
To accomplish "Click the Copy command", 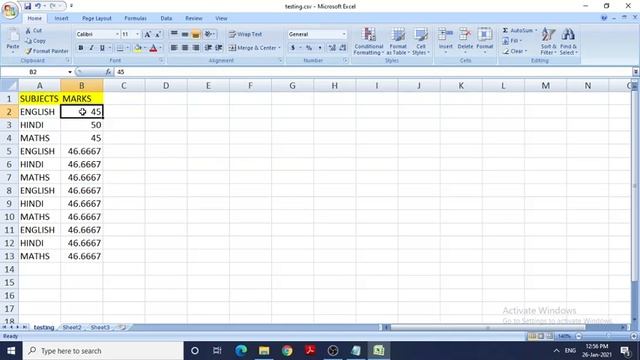I will (36, 41).
